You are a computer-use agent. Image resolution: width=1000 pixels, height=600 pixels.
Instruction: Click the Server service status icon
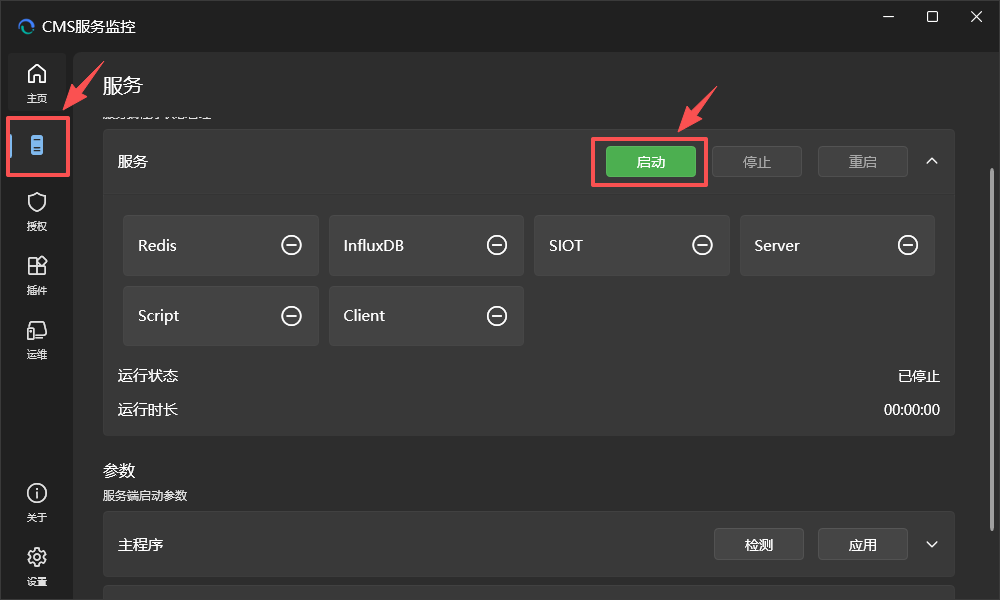point(908,245)
